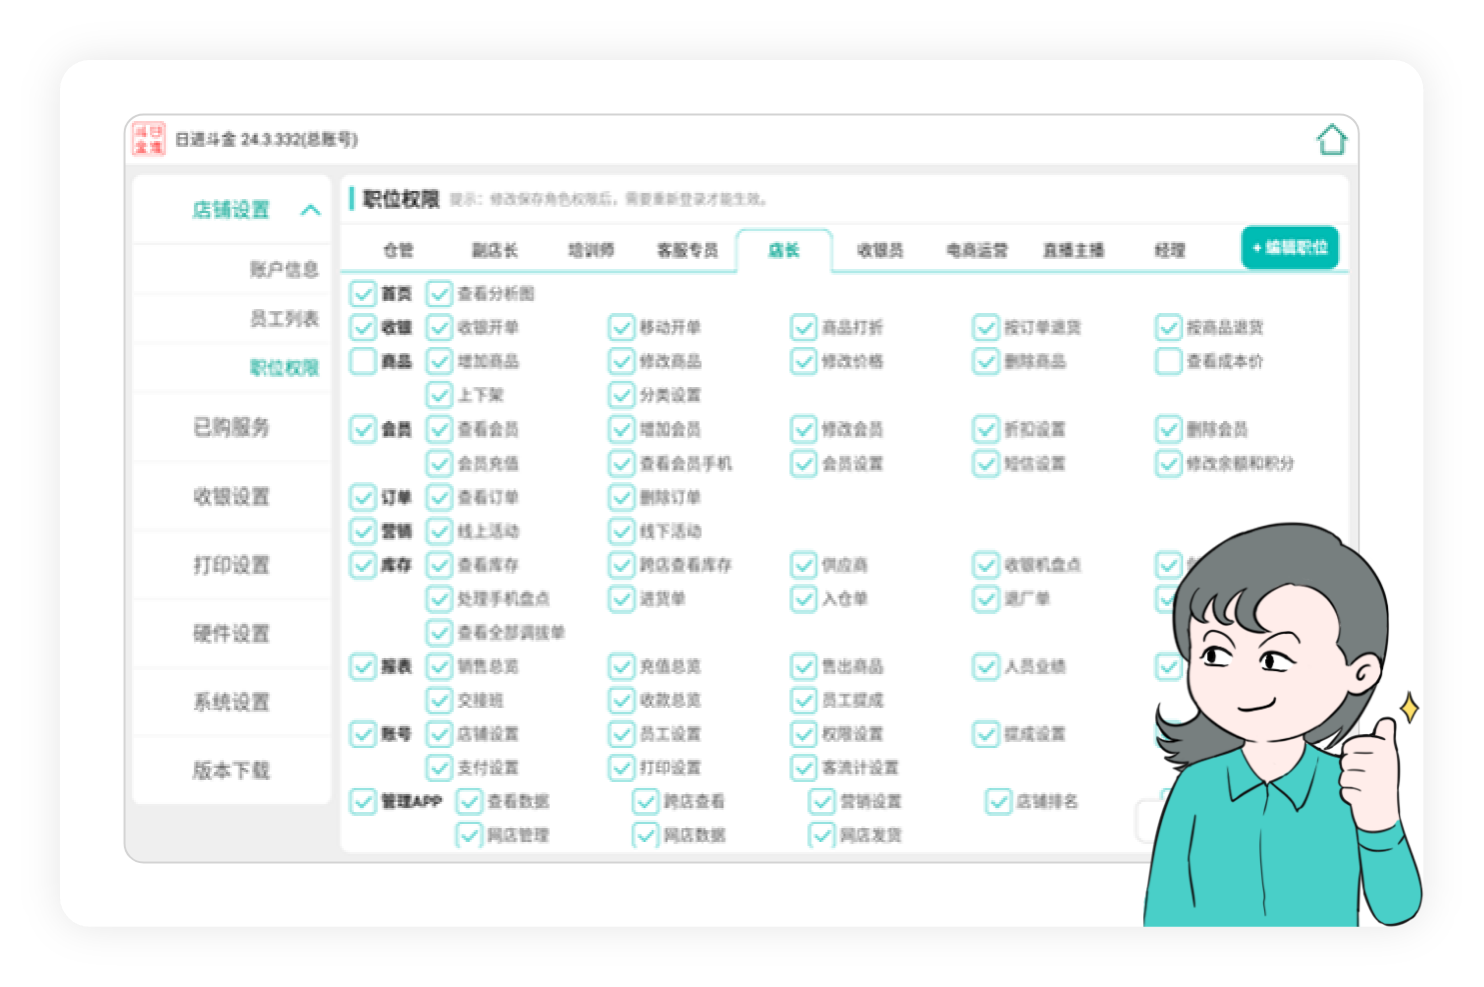The height and width of the screenshot is (987, 1484).
Task: Toggle the 管理APP group checkbox
Action: 363,802
